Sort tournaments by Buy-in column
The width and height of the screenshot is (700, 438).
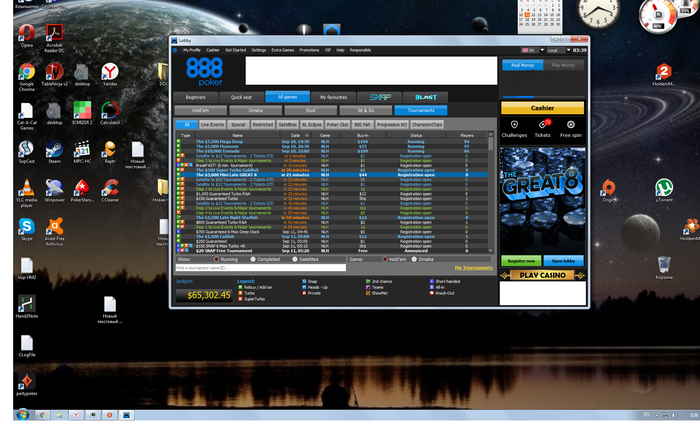click(362, 135)
